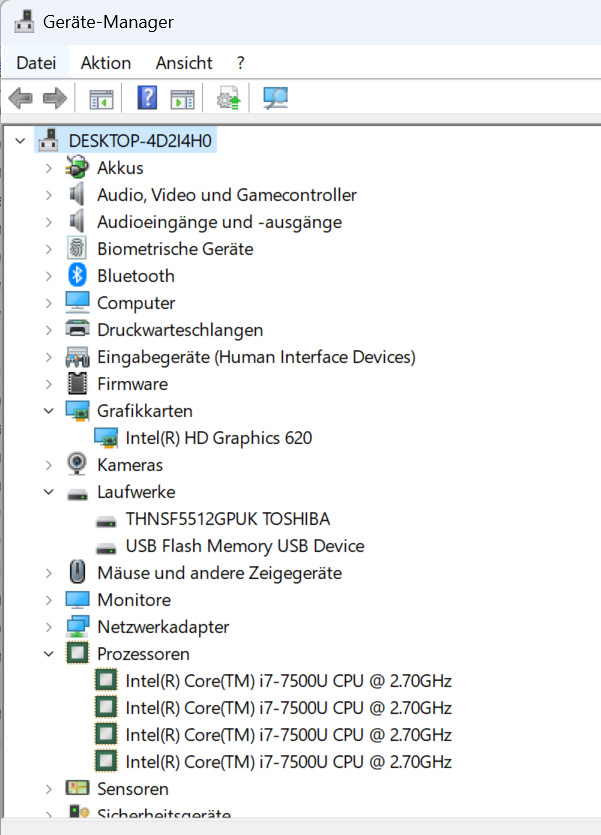Select the Druckwarteschlangen label

click(180, 330)
